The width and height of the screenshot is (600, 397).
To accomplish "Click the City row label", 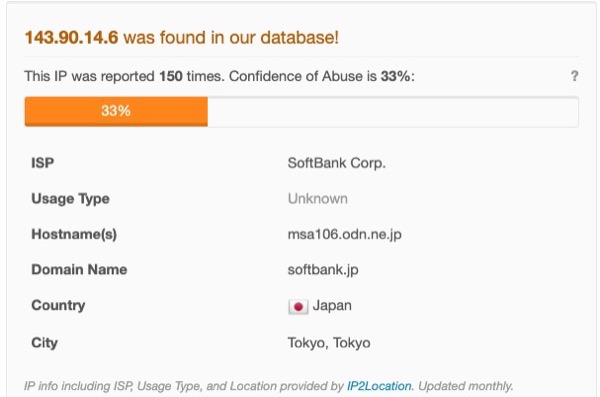I will pyautogui.click(x=44, y=343).
